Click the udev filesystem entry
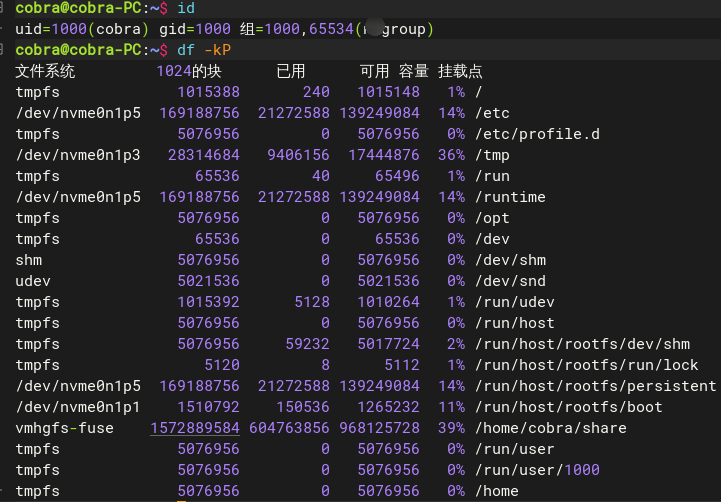721x502 pixels. pos(33,281)
